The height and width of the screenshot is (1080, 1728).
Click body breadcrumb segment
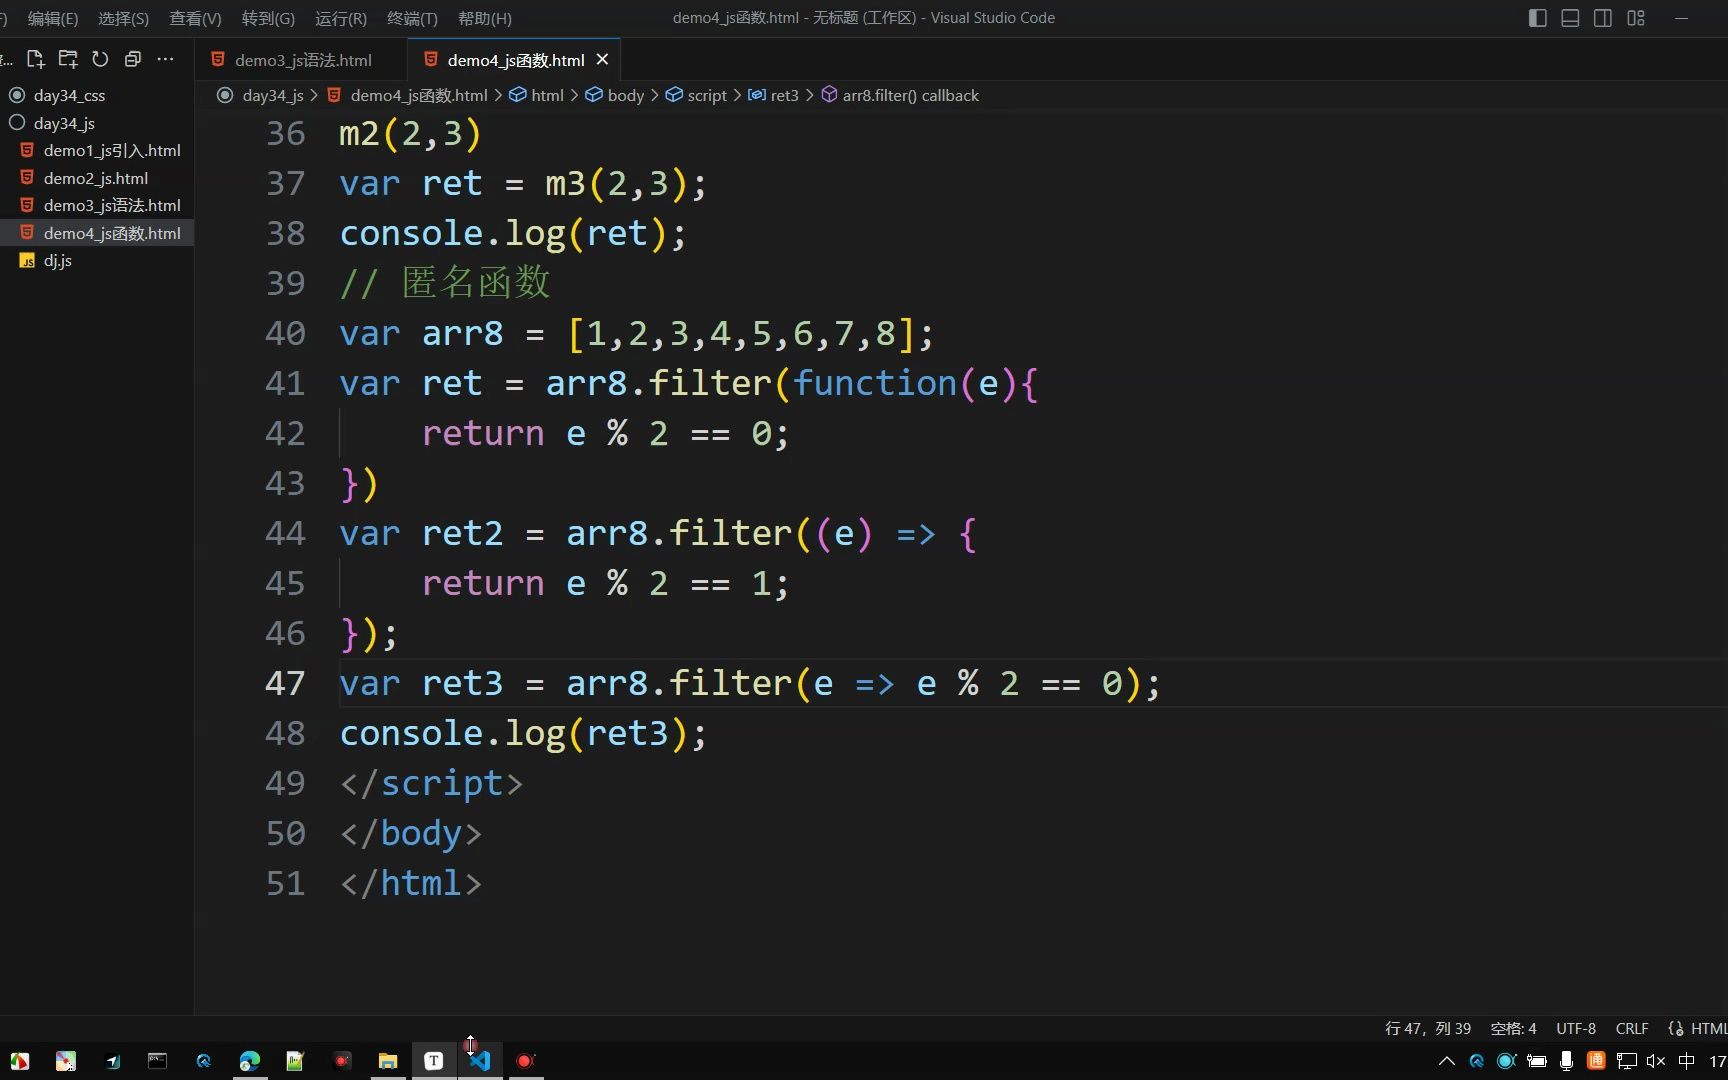625,95
